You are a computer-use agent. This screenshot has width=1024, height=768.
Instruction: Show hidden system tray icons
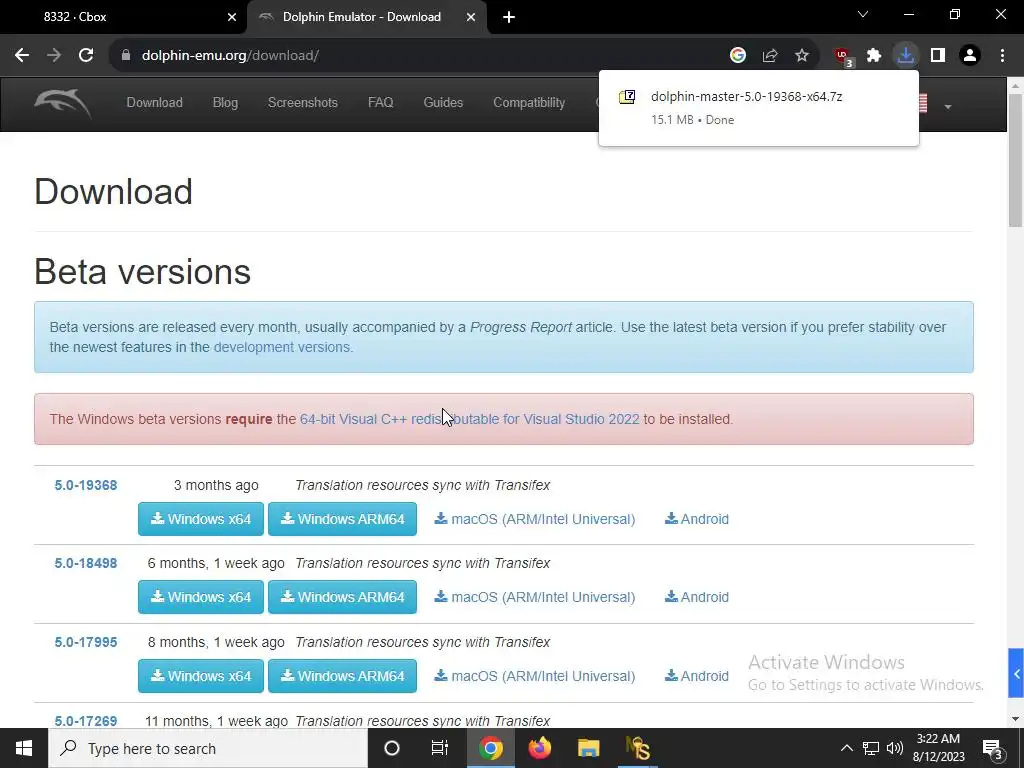(x=846, y=748)
